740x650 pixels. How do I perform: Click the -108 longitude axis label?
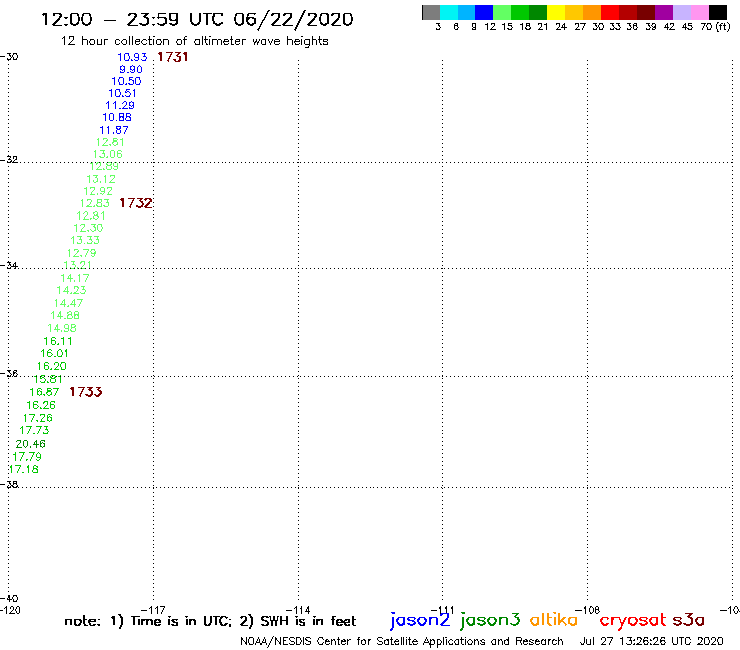588,610
